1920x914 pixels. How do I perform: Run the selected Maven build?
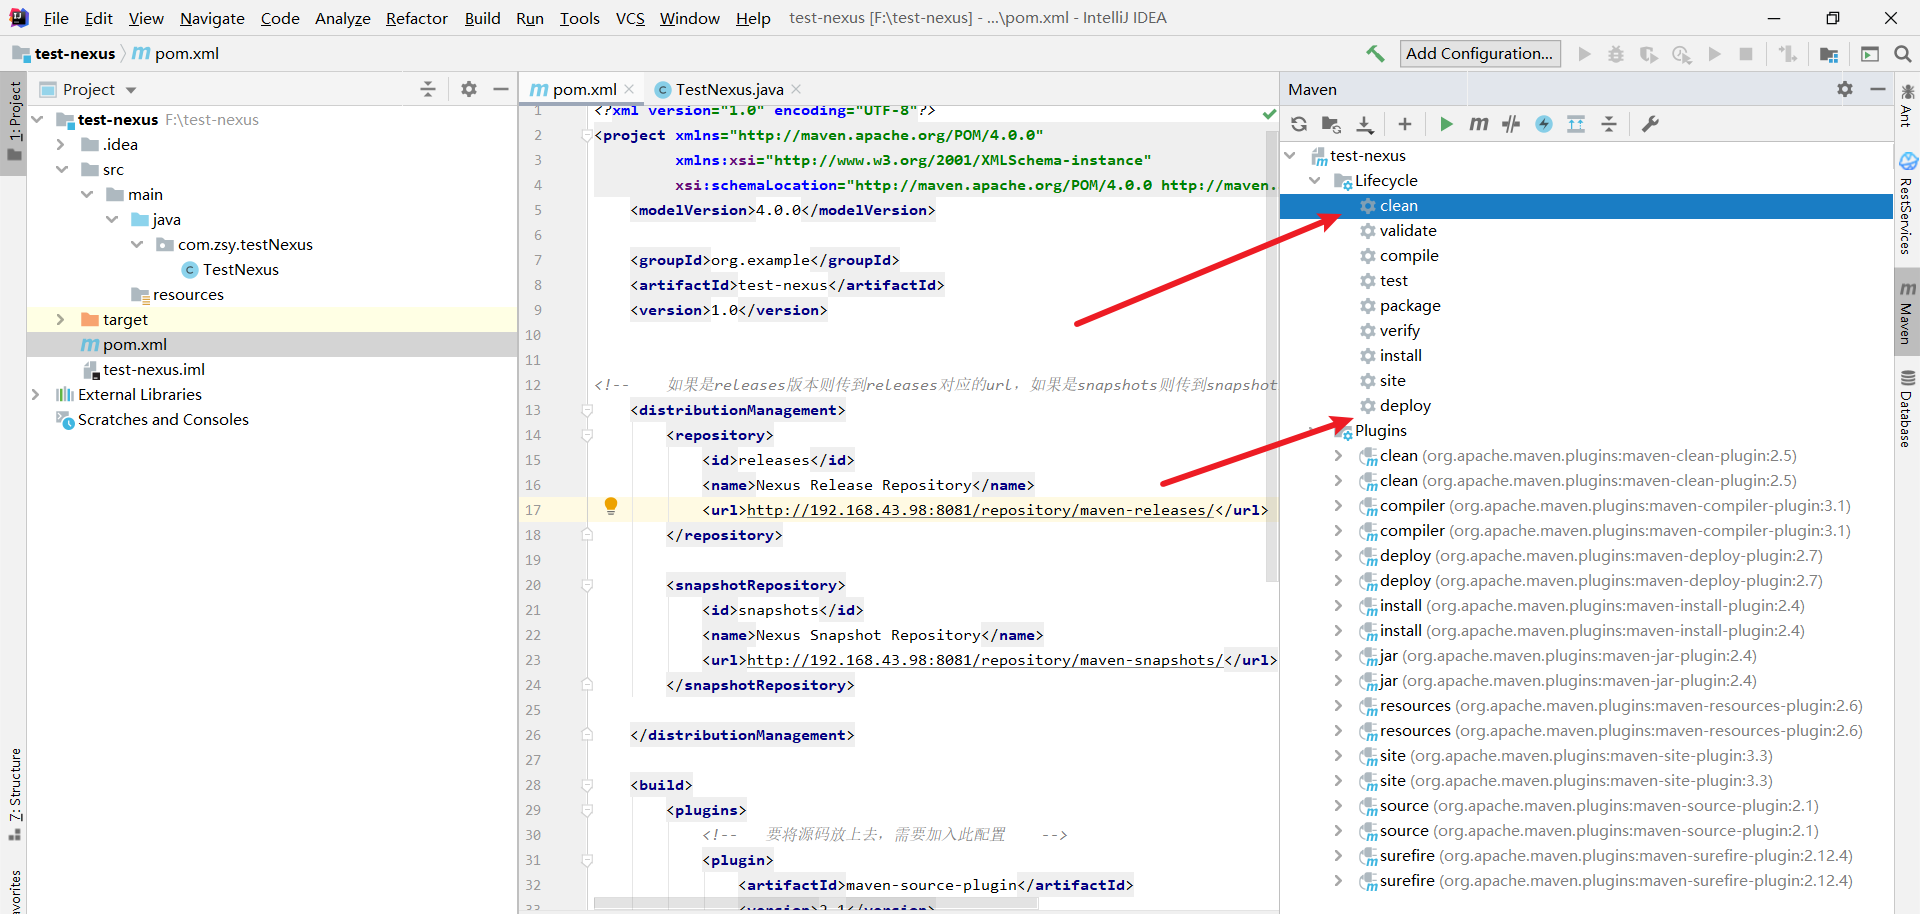tap(1446, 124)
